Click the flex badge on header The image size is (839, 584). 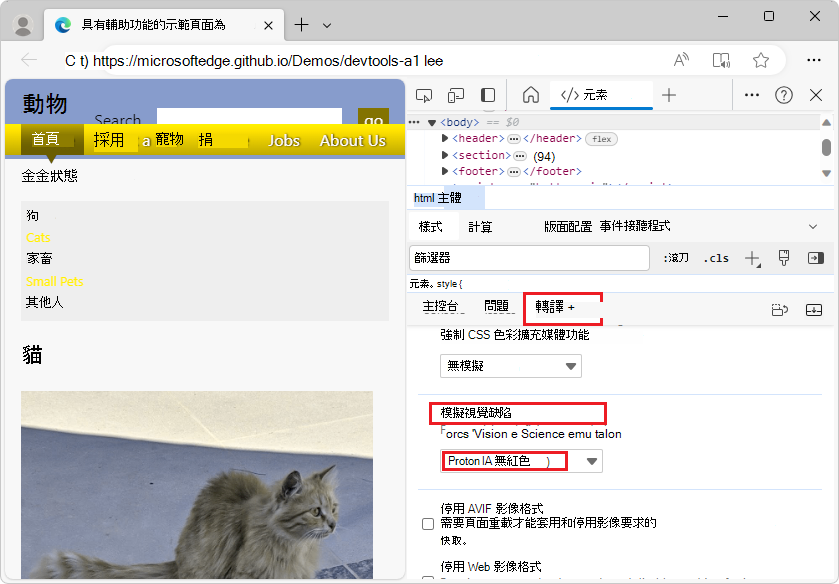click(x=601, y=139)
